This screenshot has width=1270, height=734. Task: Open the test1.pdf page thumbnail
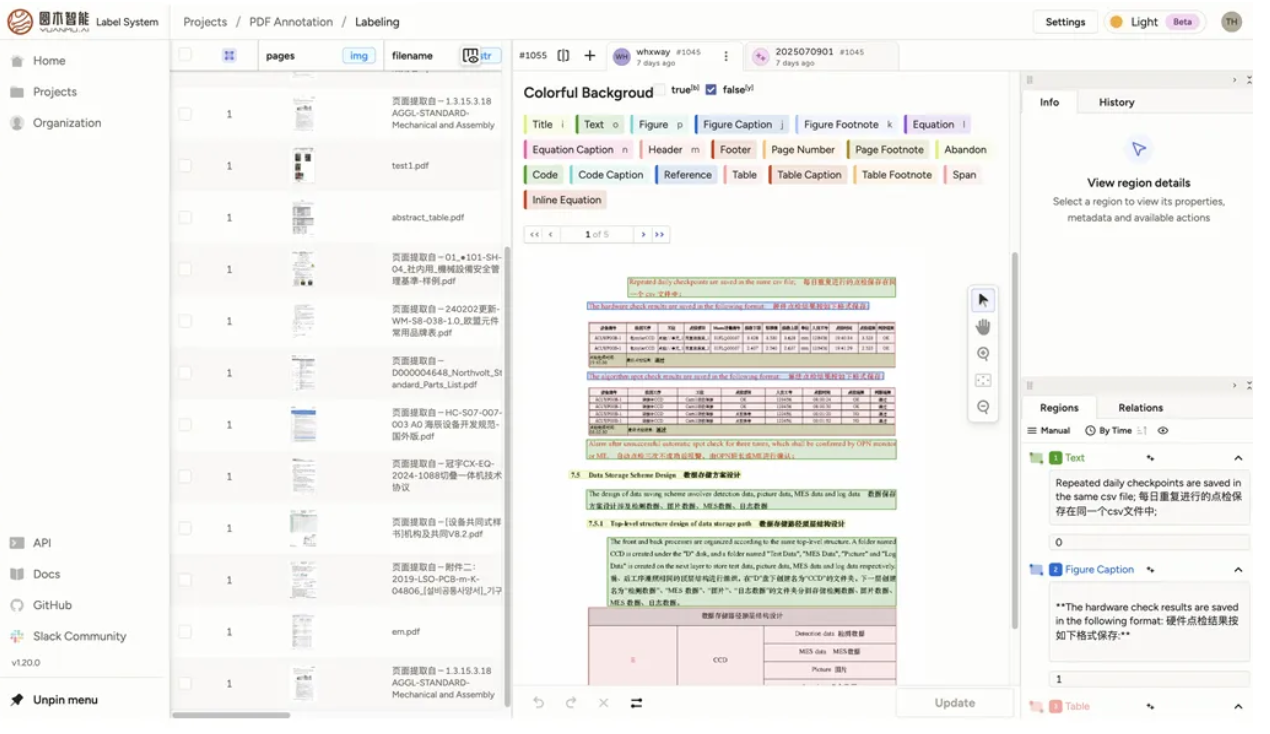(x=303, y=166)
